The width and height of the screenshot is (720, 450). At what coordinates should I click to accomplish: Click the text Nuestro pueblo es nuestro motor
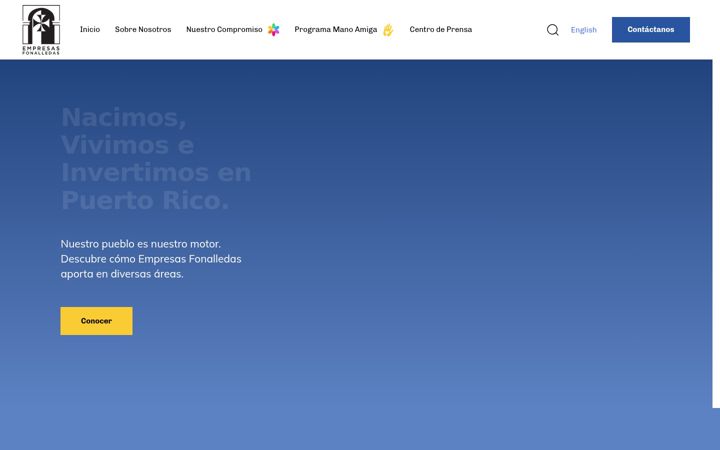[141, 244]
